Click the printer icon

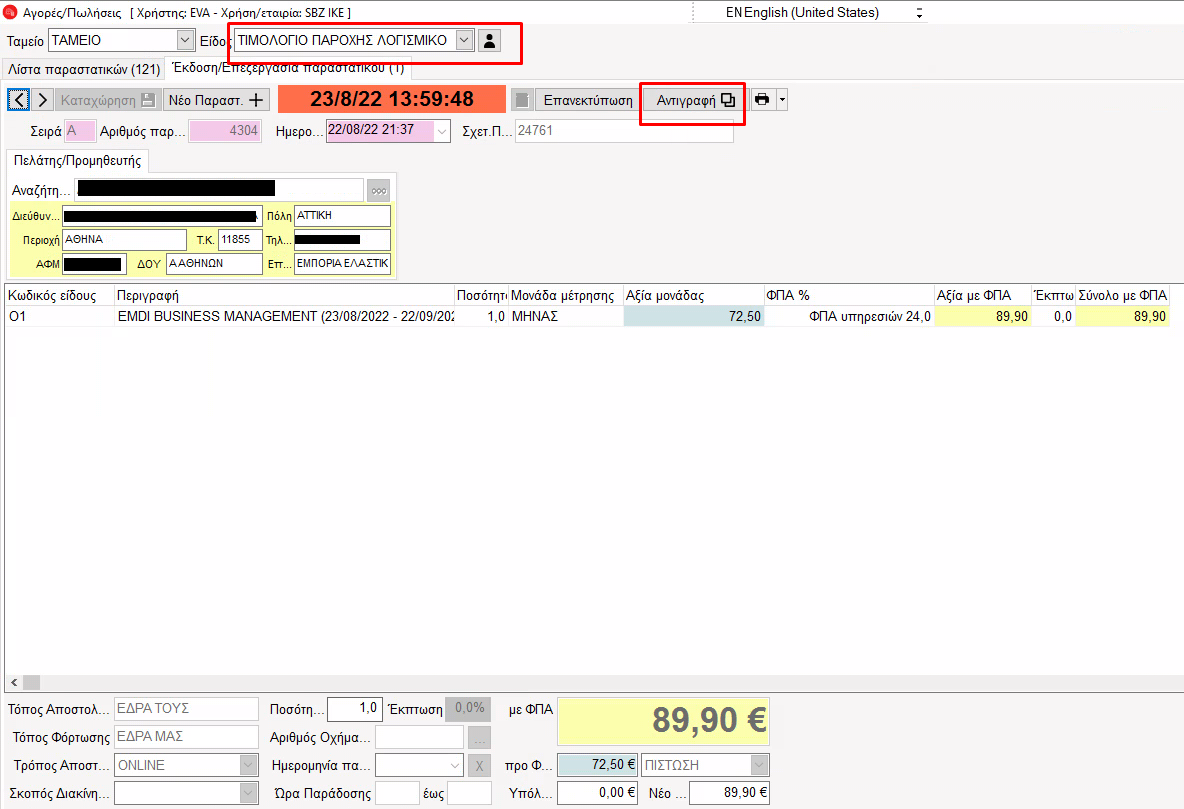click(762, 100)
